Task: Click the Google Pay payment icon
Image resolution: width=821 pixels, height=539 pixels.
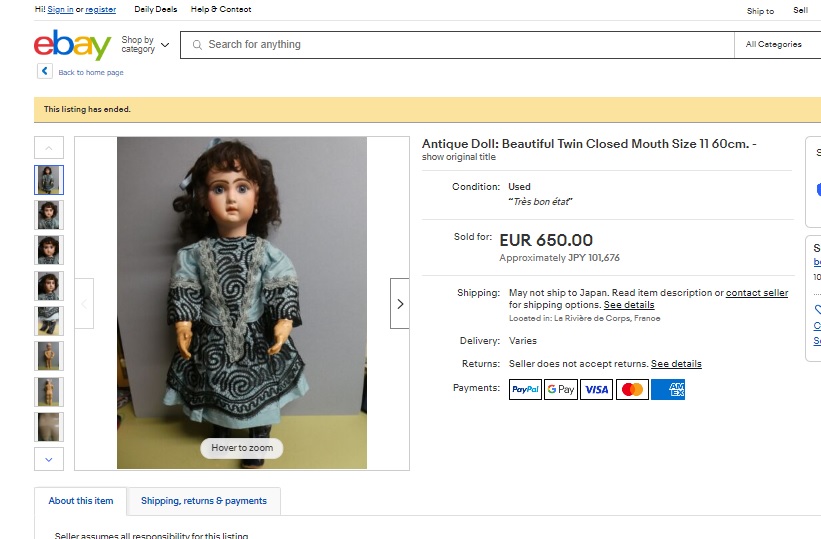Action: (x=561, y=389)
